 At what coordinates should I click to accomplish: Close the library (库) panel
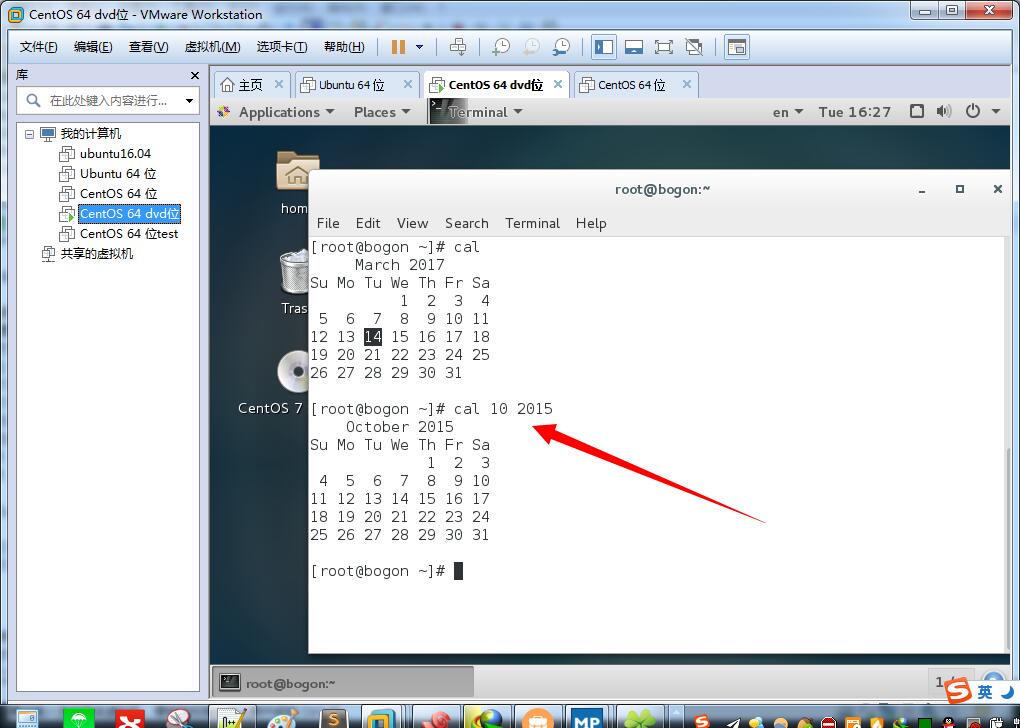[195, 76]
